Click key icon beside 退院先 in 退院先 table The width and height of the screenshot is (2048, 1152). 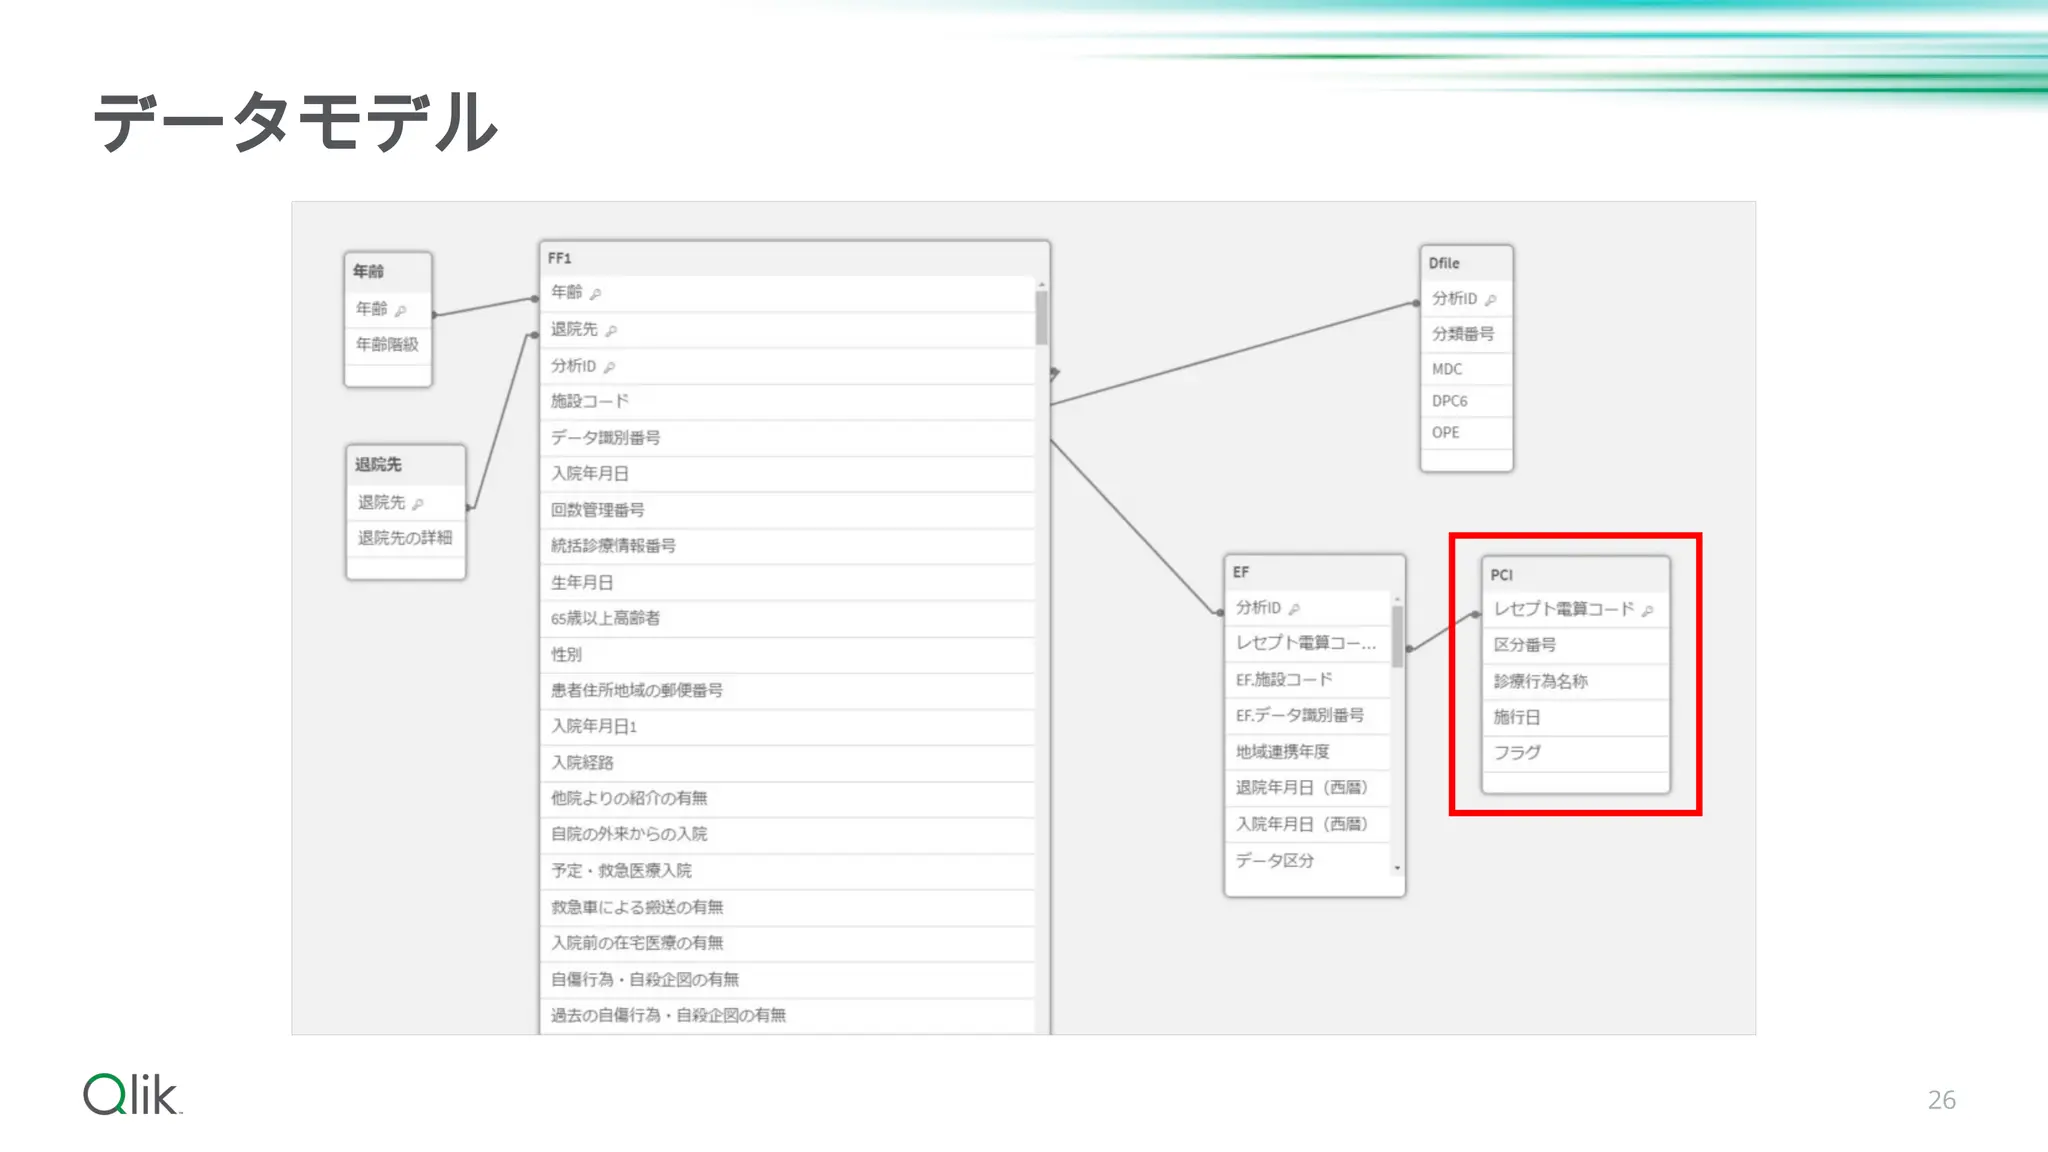418,504
